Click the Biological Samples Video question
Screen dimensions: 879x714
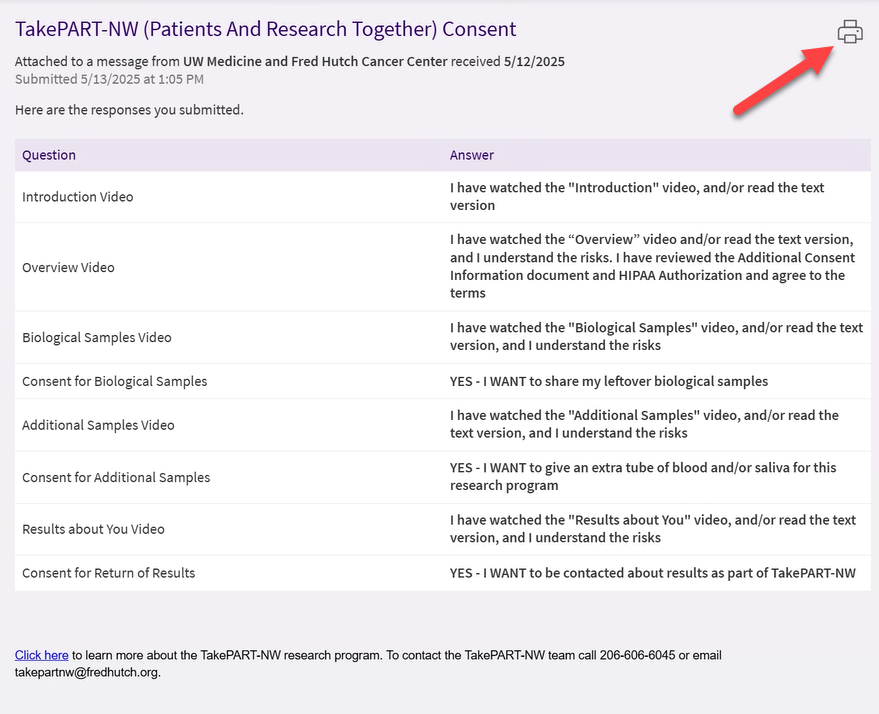[97, 337]
